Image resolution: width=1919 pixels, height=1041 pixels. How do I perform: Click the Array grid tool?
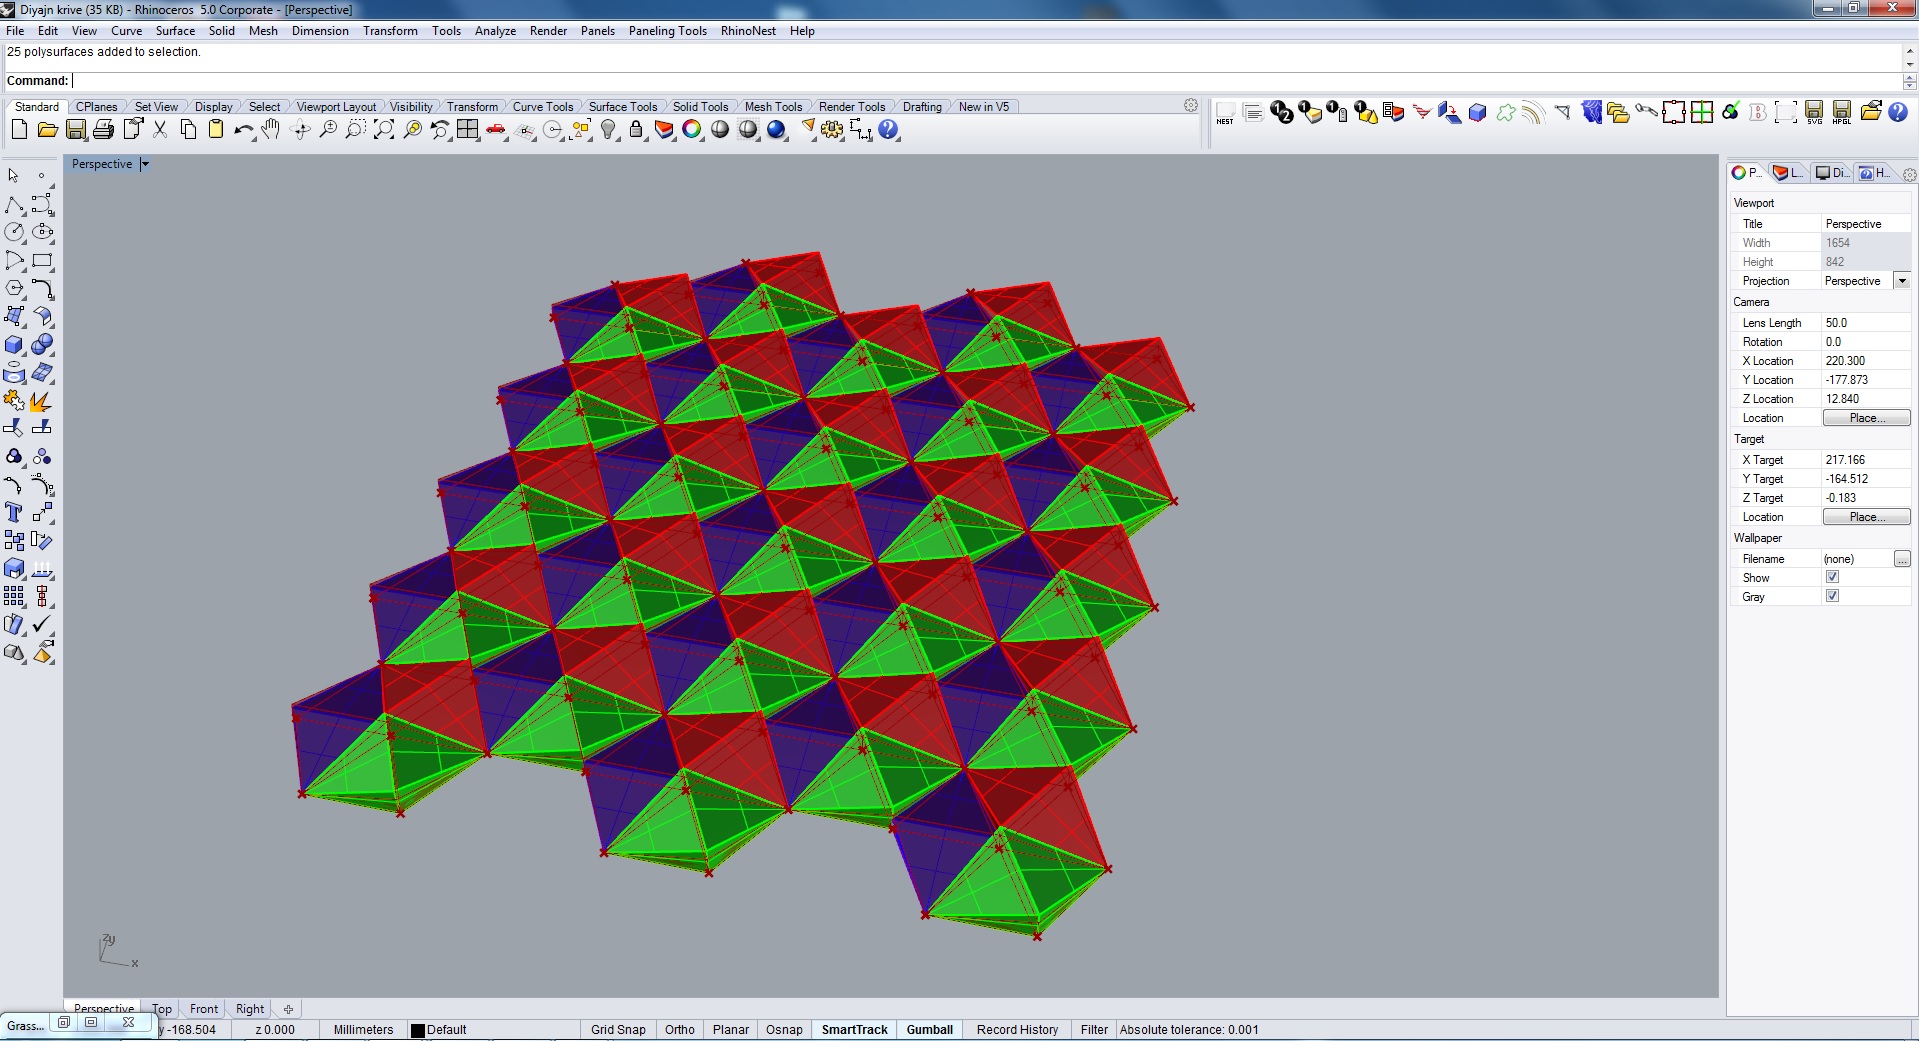(14, 597)
